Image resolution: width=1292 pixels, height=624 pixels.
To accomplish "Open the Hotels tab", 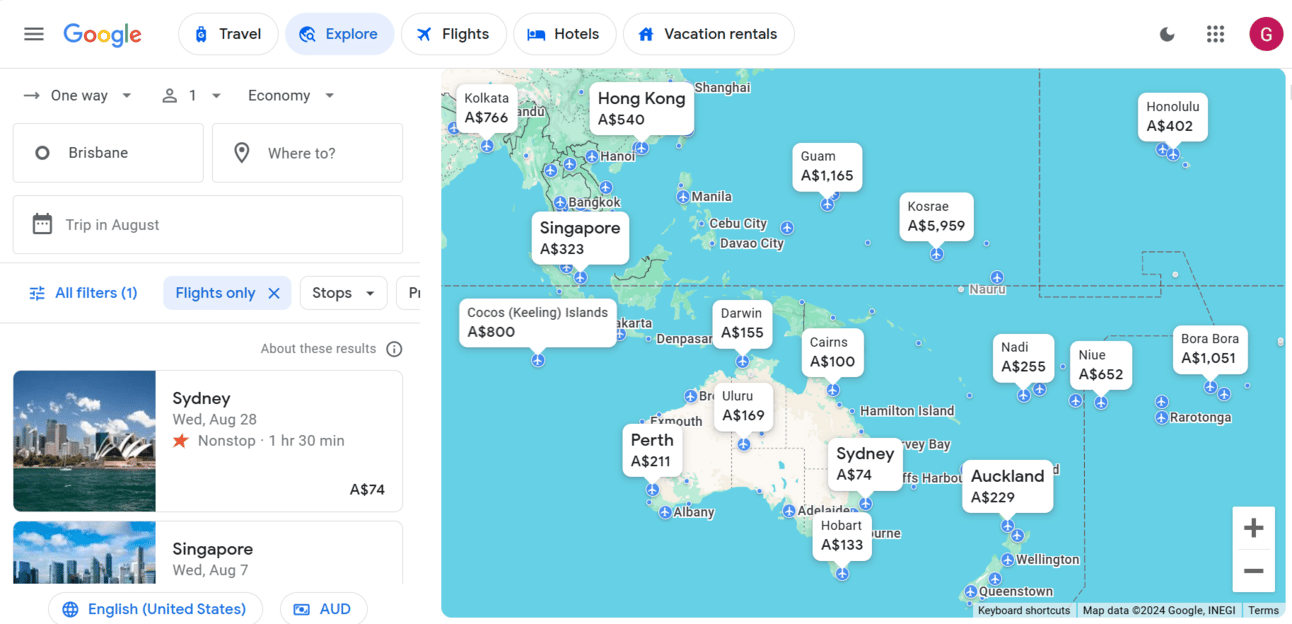I will point(564,34).
